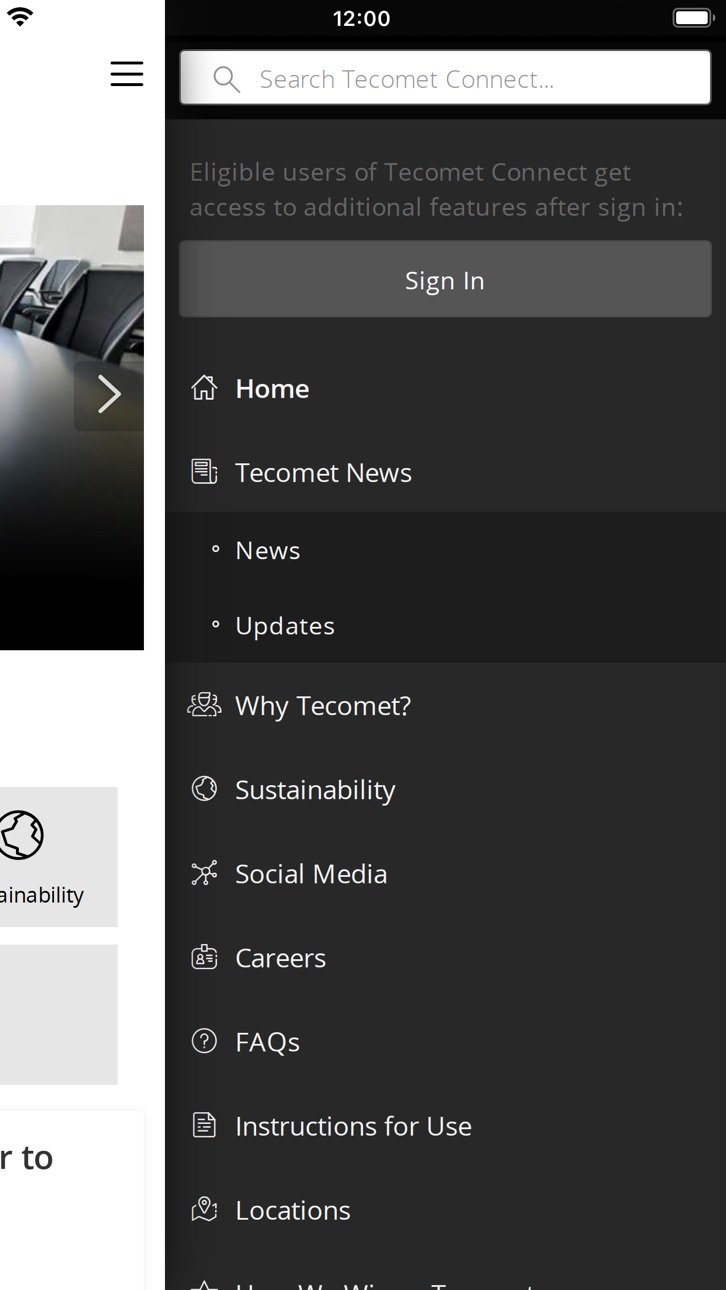Click the Careers badge icon
The image size is (726, 1290).
pos(204,957)
